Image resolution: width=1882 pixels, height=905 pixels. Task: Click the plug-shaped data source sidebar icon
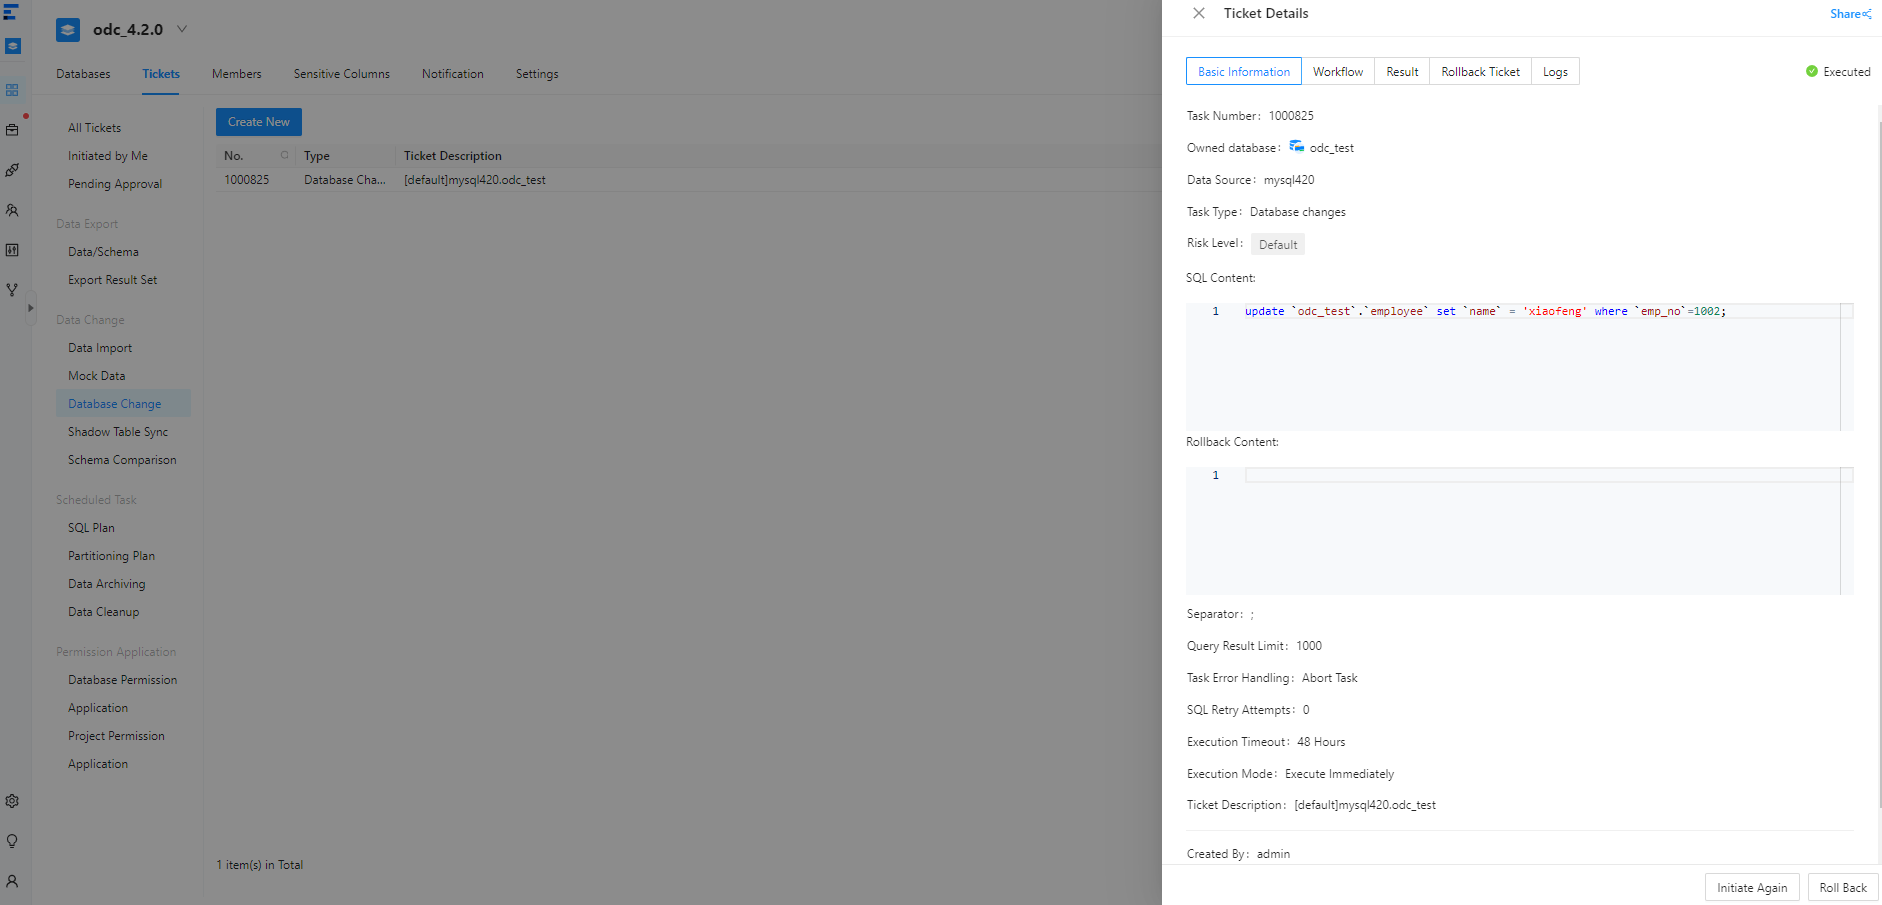click(12, 170)
